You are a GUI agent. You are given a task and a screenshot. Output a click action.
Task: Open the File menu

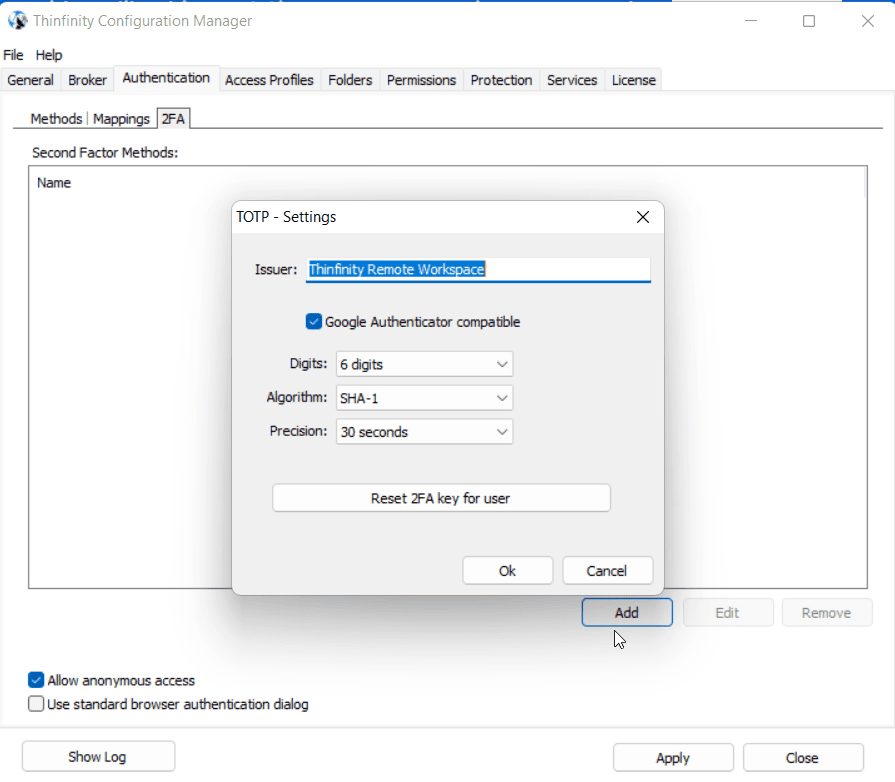(x=13, y=55)
